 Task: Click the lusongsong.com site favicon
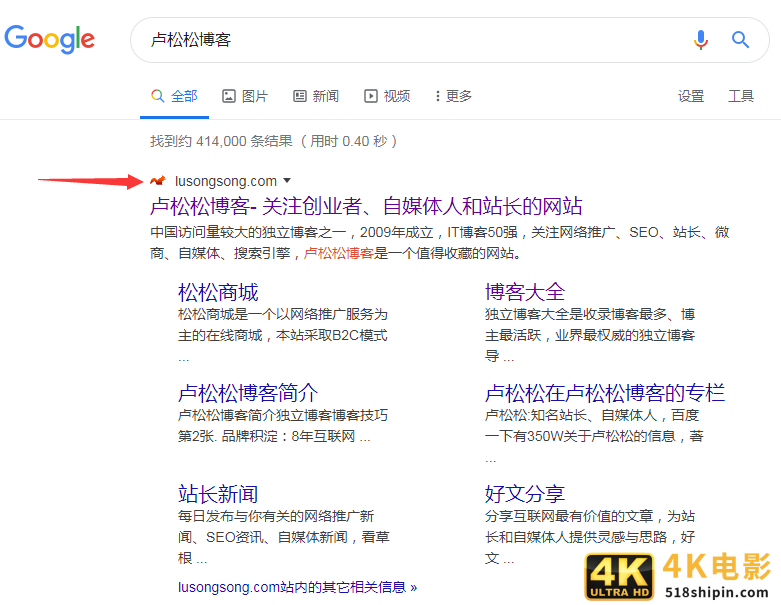(x=158, y=181)
